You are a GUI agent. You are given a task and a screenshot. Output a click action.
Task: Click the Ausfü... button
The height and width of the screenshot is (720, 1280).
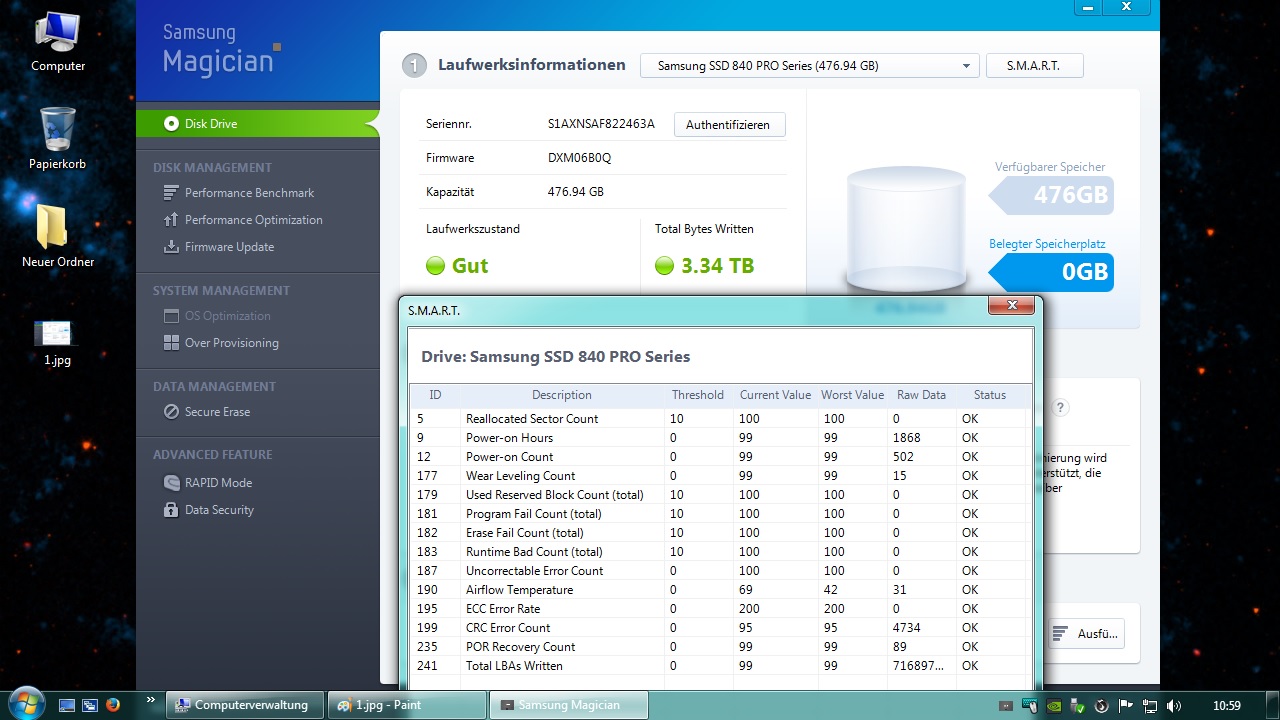[1086, 634]
